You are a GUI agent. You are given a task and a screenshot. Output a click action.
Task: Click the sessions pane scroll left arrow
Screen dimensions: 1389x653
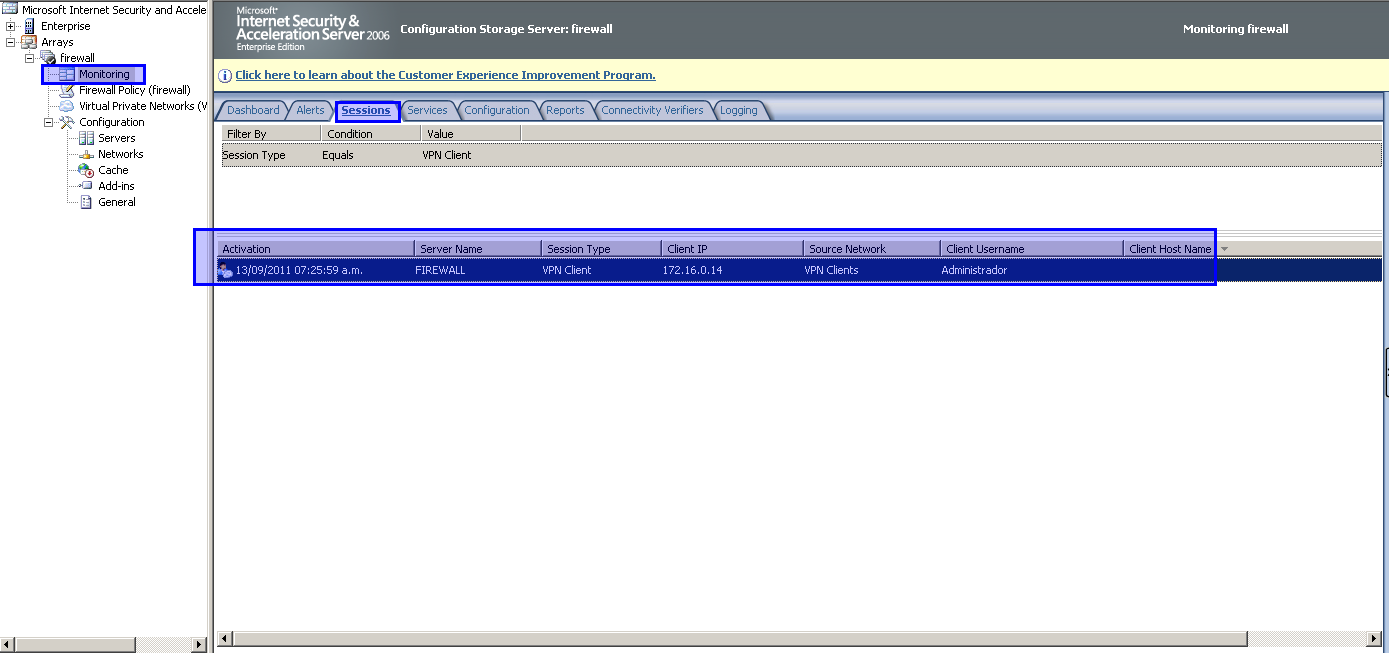[x=225, y=639]
